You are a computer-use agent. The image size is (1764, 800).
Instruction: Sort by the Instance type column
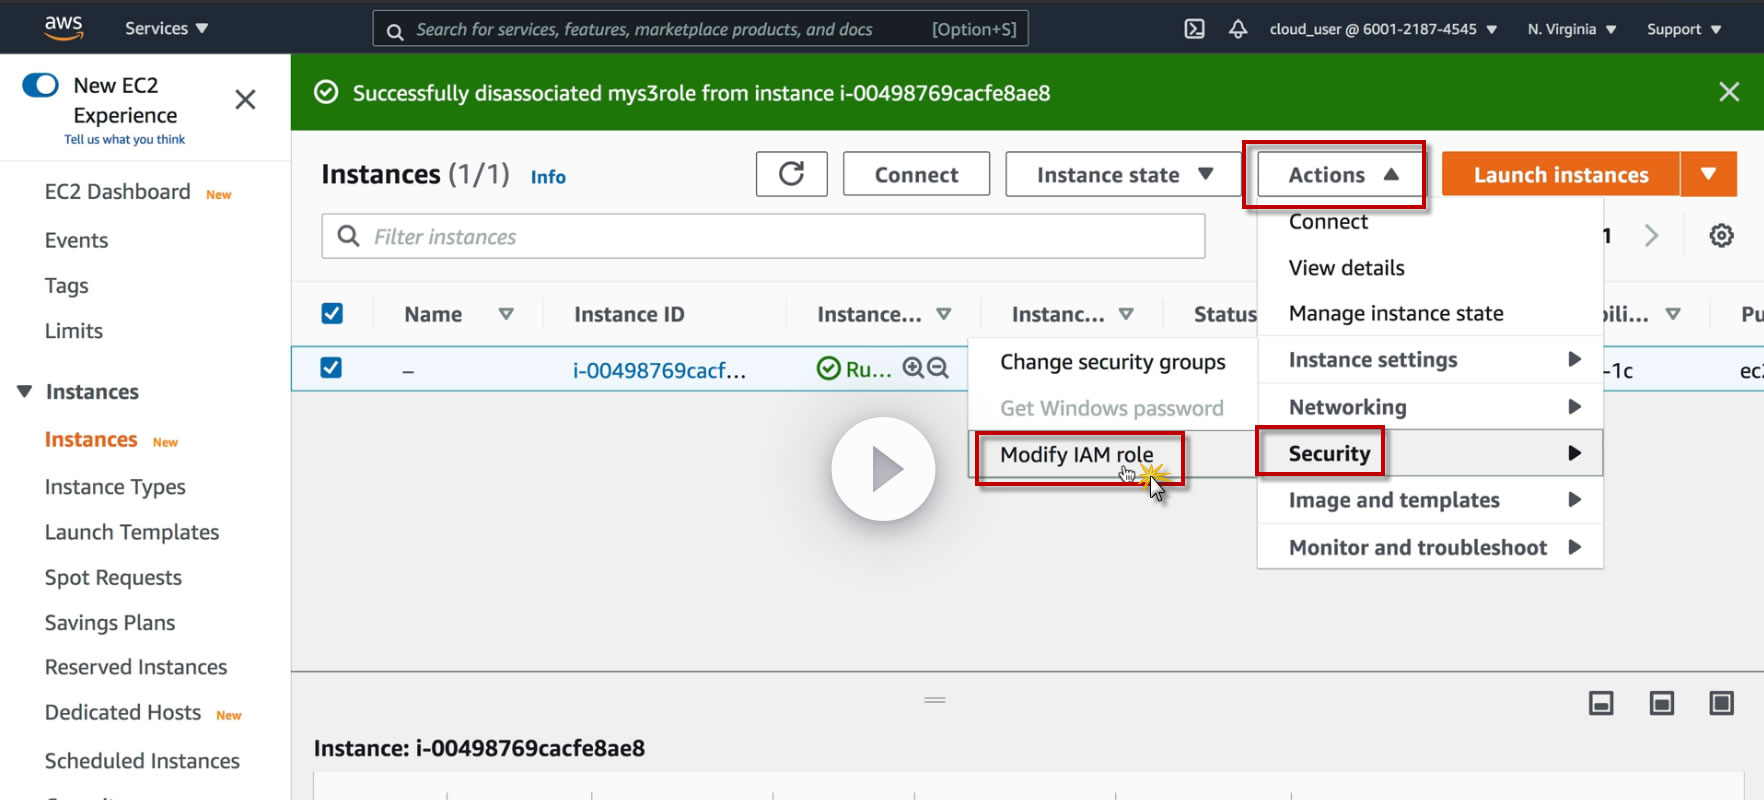coord(1126,314)
